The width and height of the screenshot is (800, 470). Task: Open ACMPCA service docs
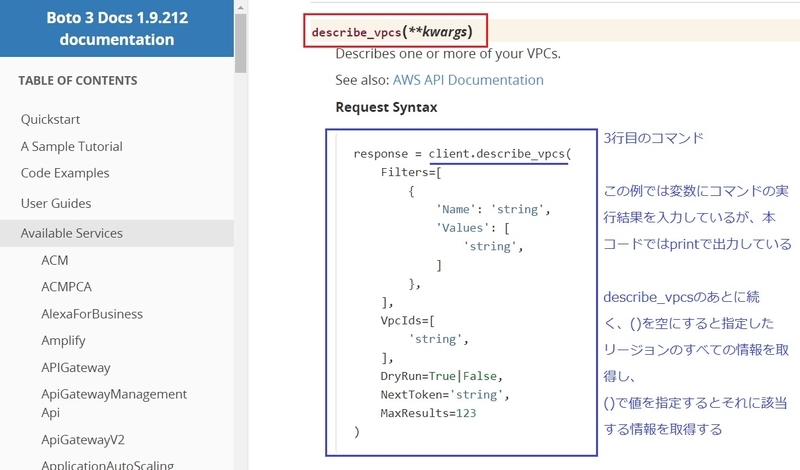tap(66, 287)
